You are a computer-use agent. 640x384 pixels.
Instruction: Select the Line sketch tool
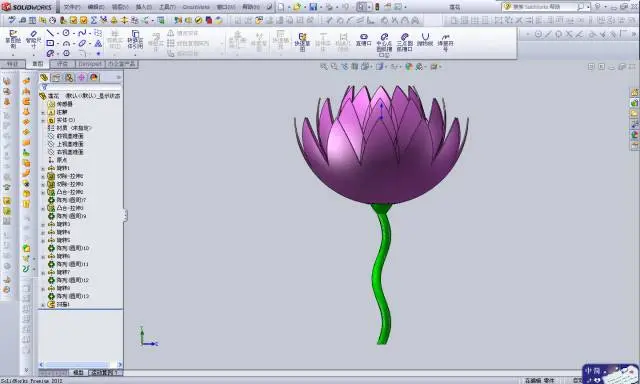pos(50,33)
